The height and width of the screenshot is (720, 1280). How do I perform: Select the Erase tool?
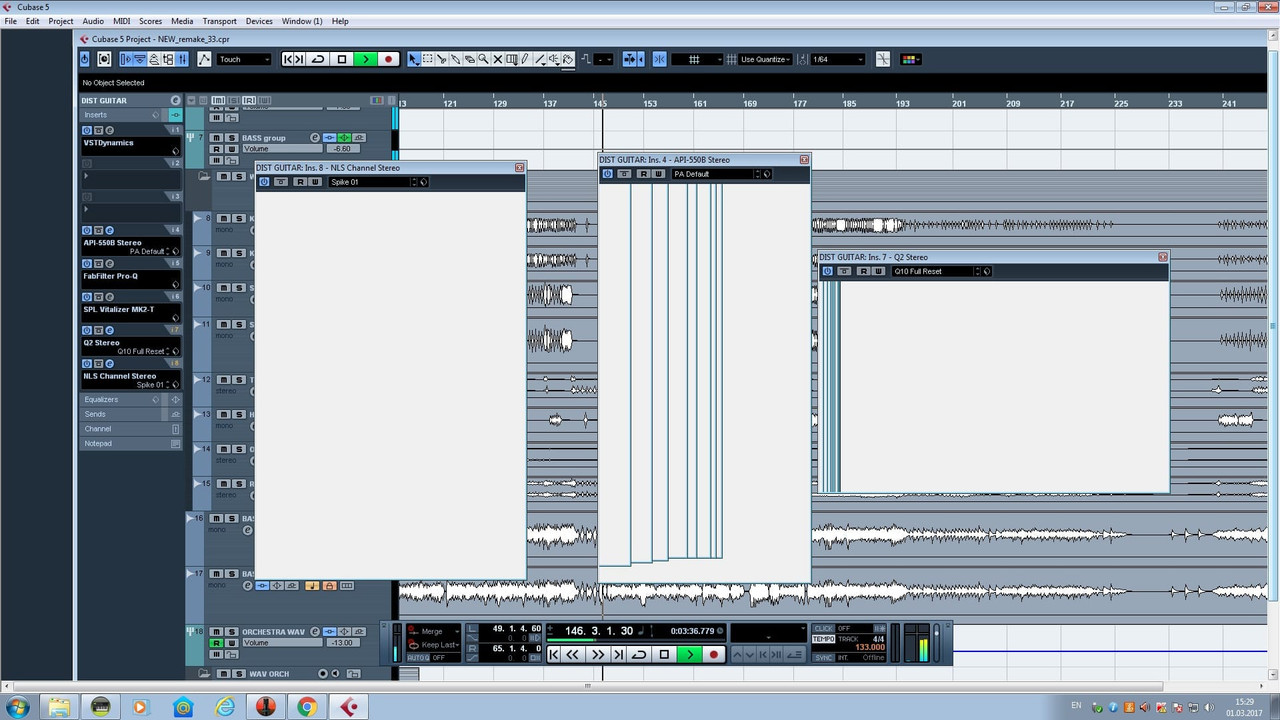click(469, 59)
